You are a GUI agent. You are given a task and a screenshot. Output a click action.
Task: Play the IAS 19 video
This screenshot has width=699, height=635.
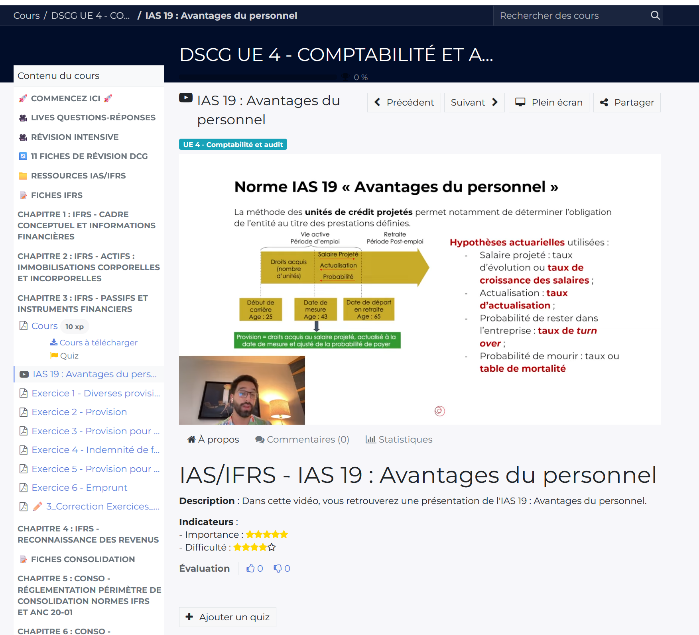pyautogui.click(x=419, y=289)
